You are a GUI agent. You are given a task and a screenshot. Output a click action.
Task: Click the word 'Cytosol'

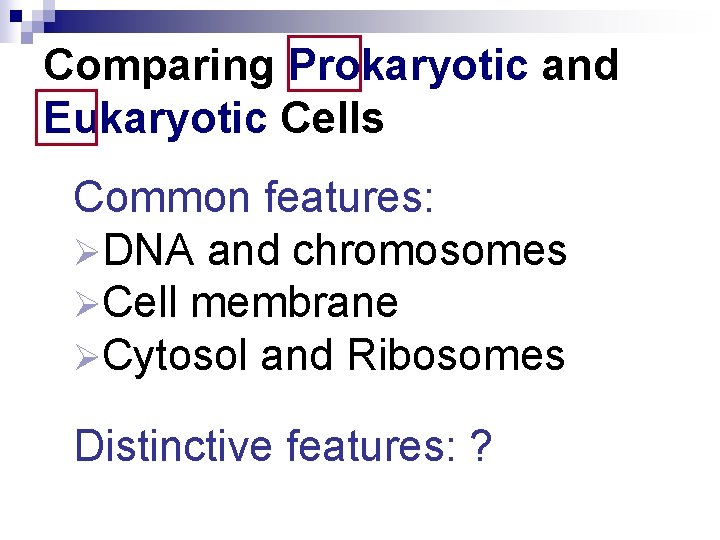pyautogui.click(x=175, y=355)
